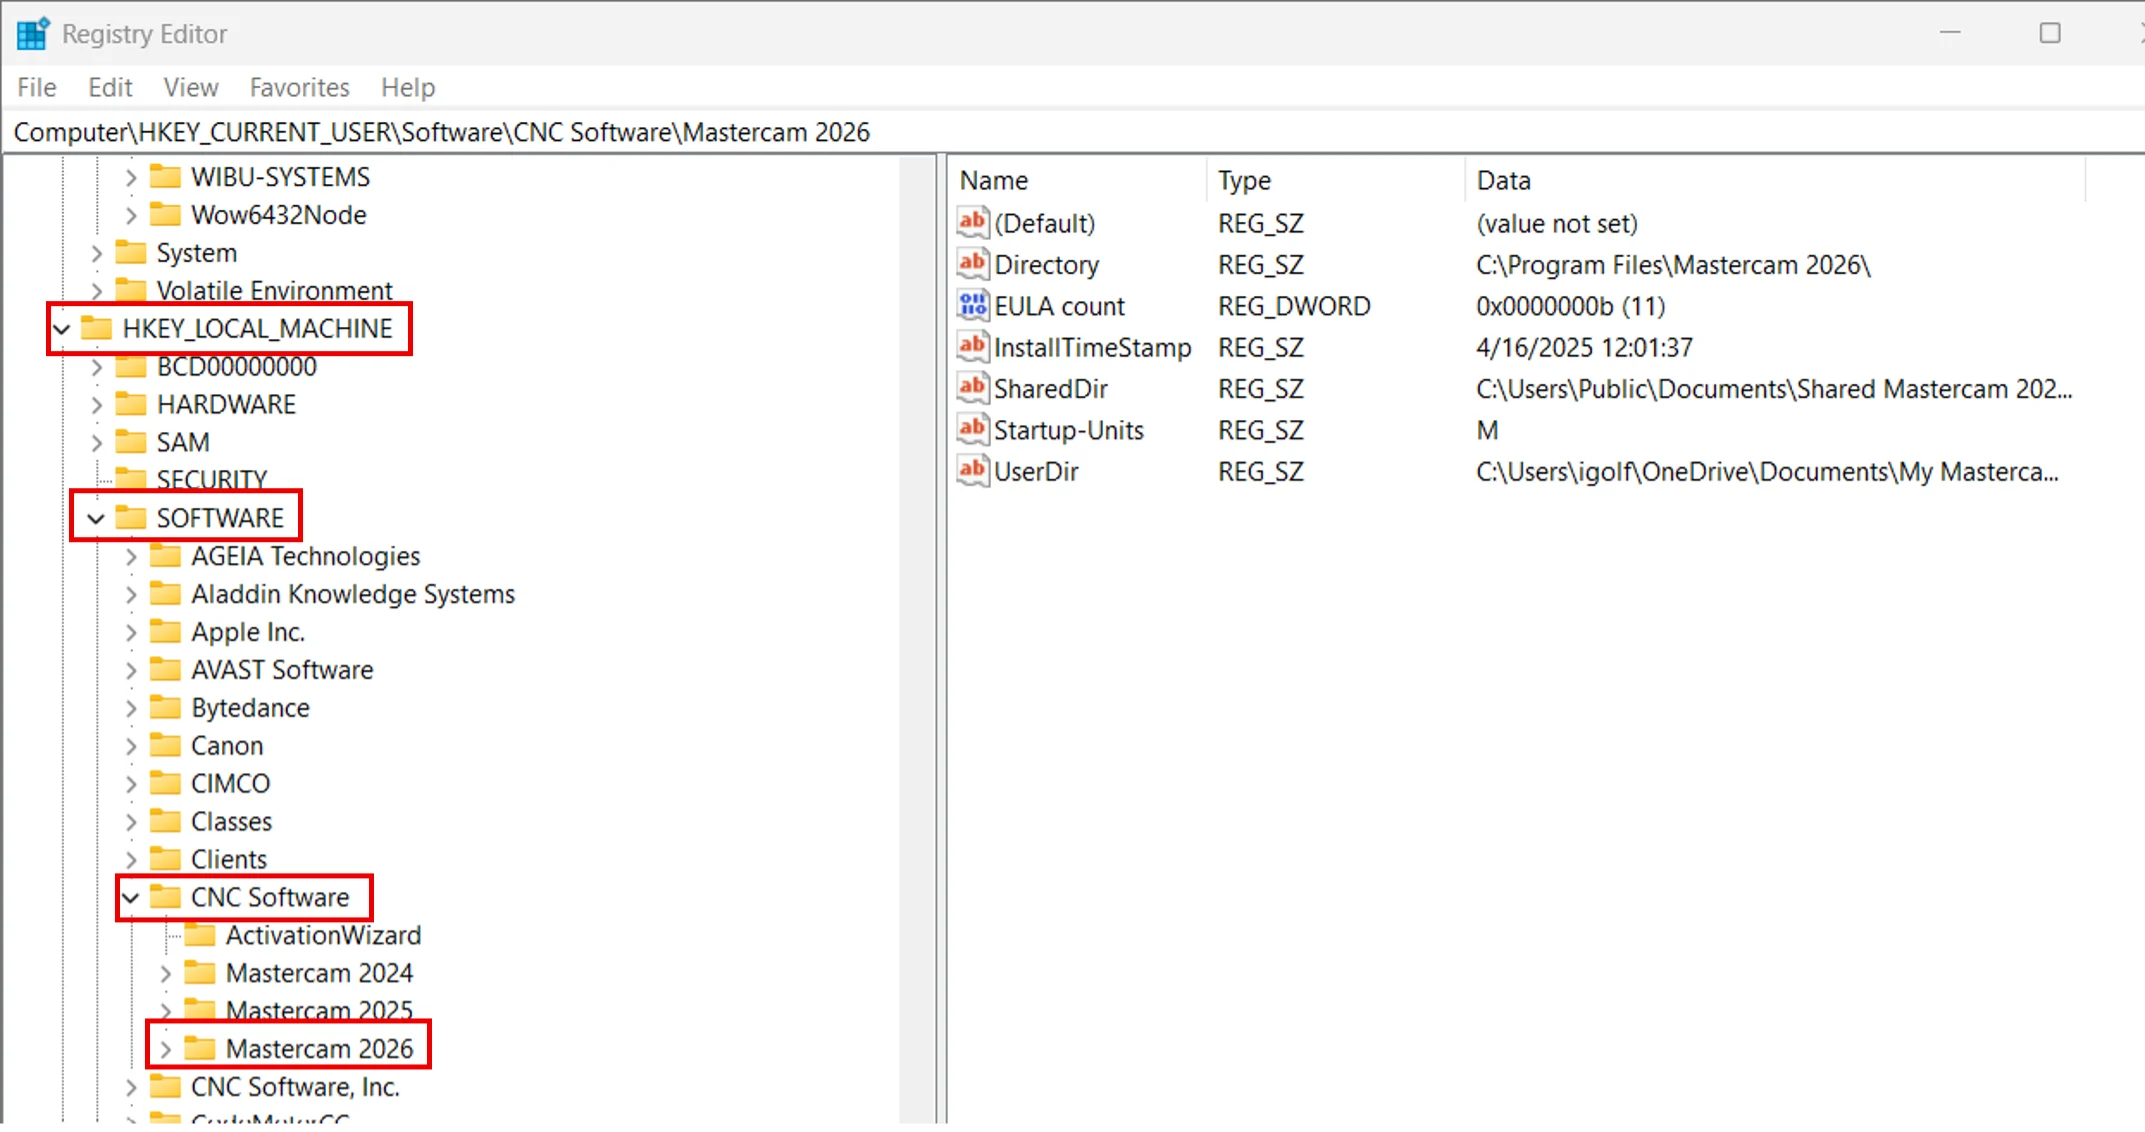Screen dimensions: 2145x1132
Task: Select the Mastercam 2024 folder icon
Action: (200, 973)
